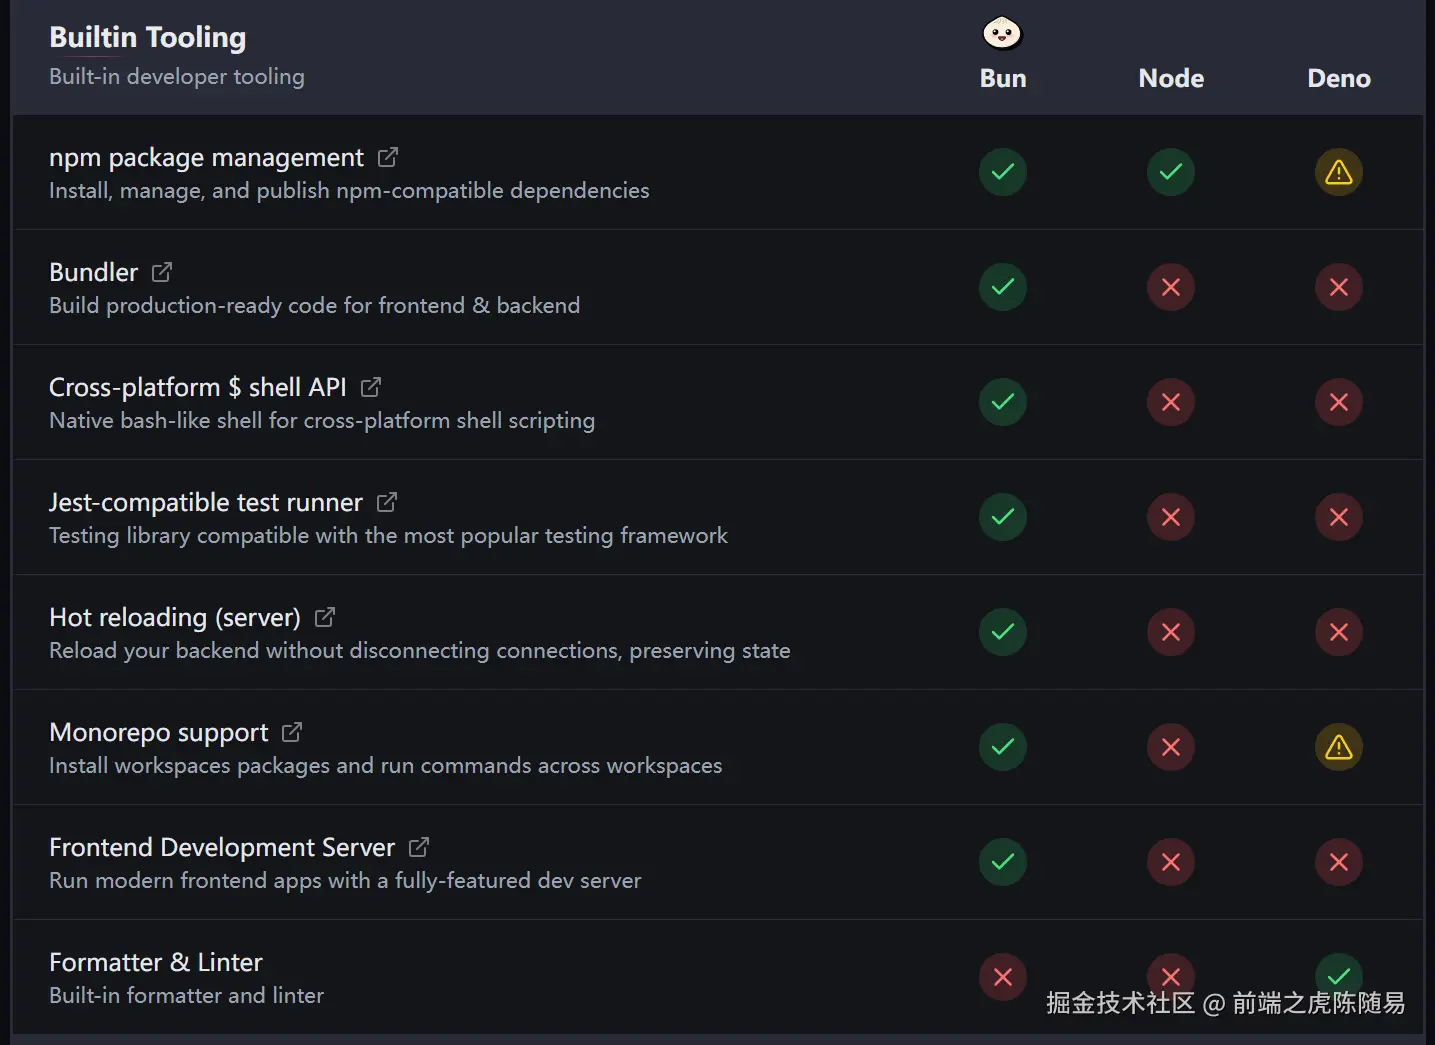The image size is (1435, 1045).
Task: Open the Frontend Development Server link
Action: pos(222,847)
